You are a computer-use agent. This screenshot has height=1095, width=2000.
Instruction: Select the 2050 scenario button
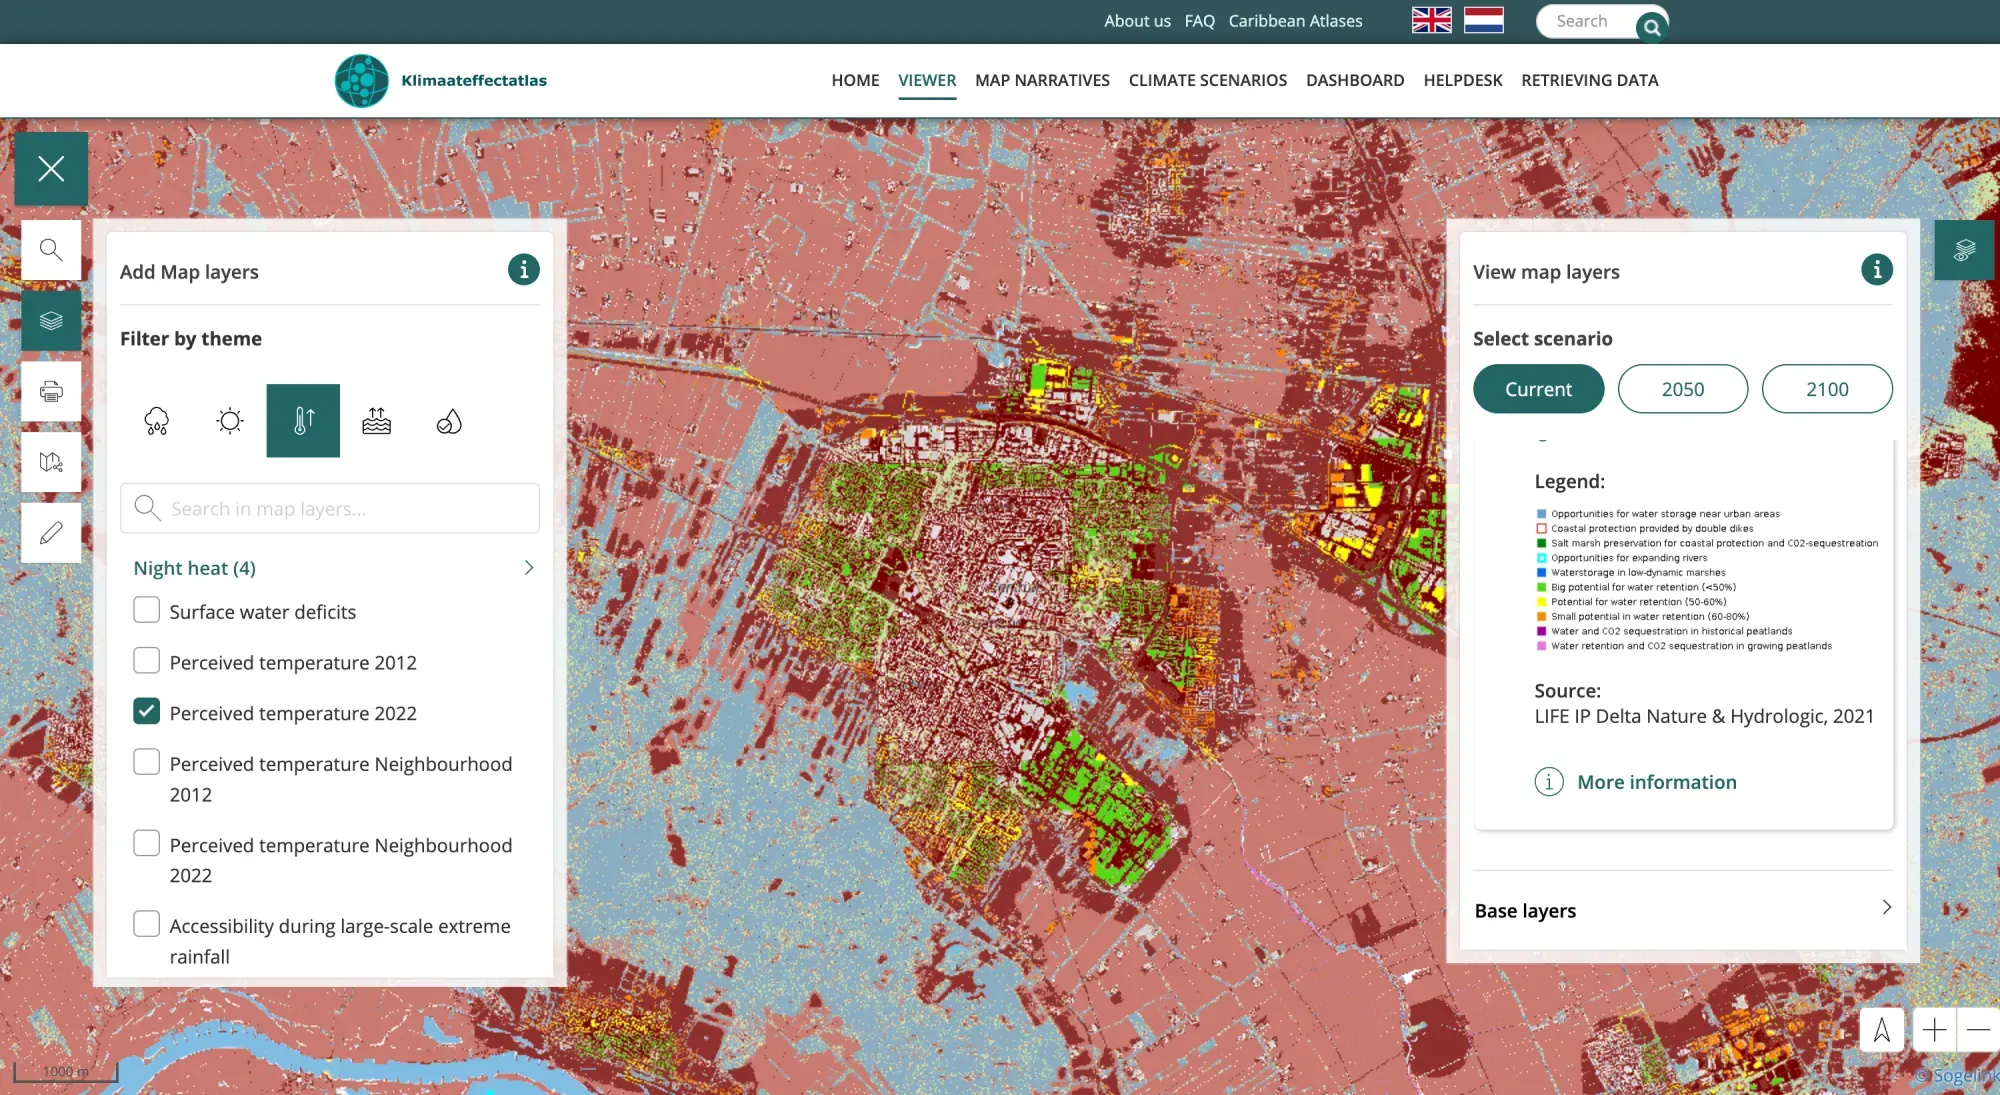(1683, 389)
